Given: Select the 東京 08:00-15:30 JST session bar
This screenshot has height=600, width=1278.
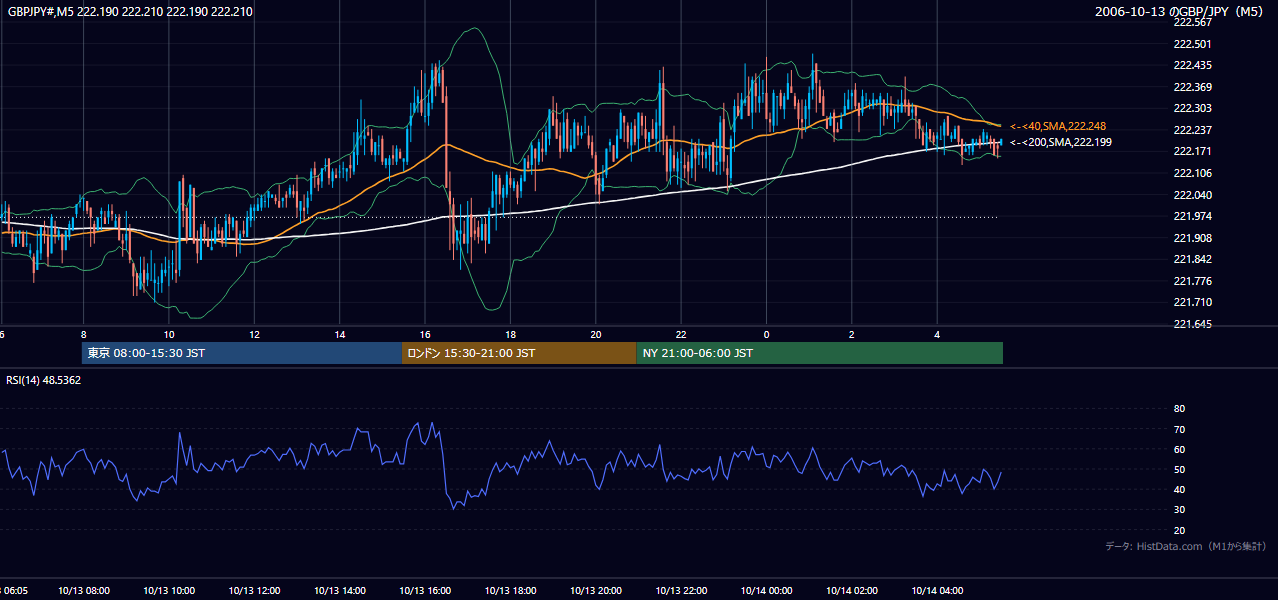Looking at the screenshot, I should (x=241, y=353).
